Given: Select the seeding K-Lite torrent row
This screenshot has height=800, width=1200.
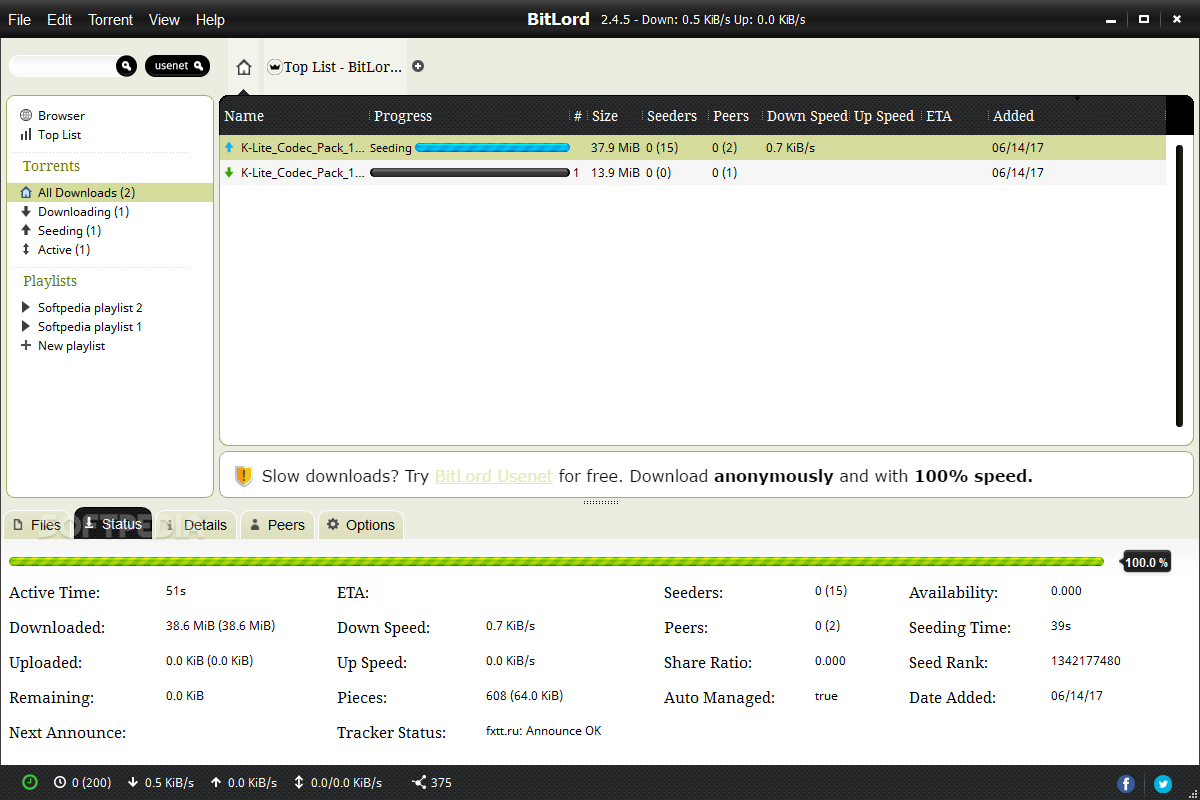Looking at the screenshot, I should coord(692,148).
